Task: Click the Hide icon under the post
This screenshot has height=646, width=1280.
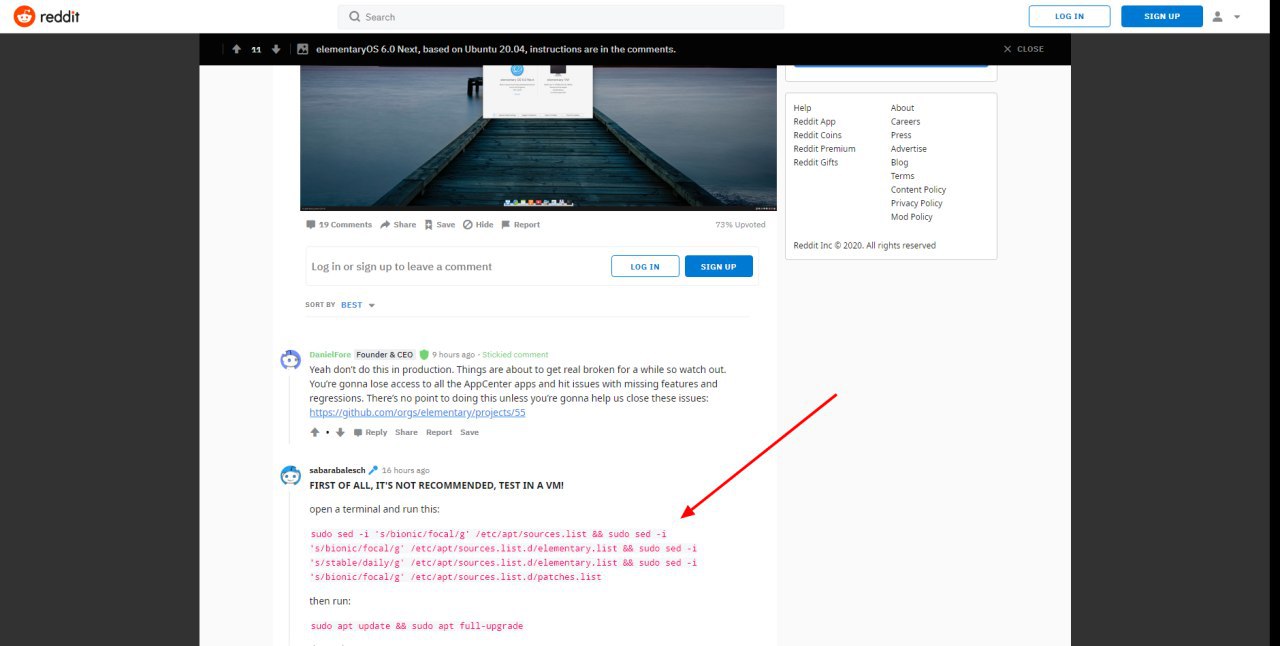Action: pos(467,225)
